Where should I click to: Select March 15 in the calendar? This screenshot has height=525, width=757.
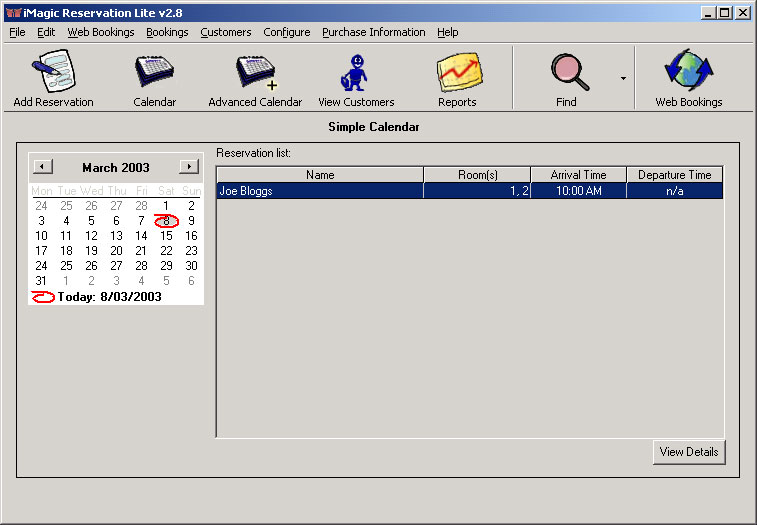166,236
